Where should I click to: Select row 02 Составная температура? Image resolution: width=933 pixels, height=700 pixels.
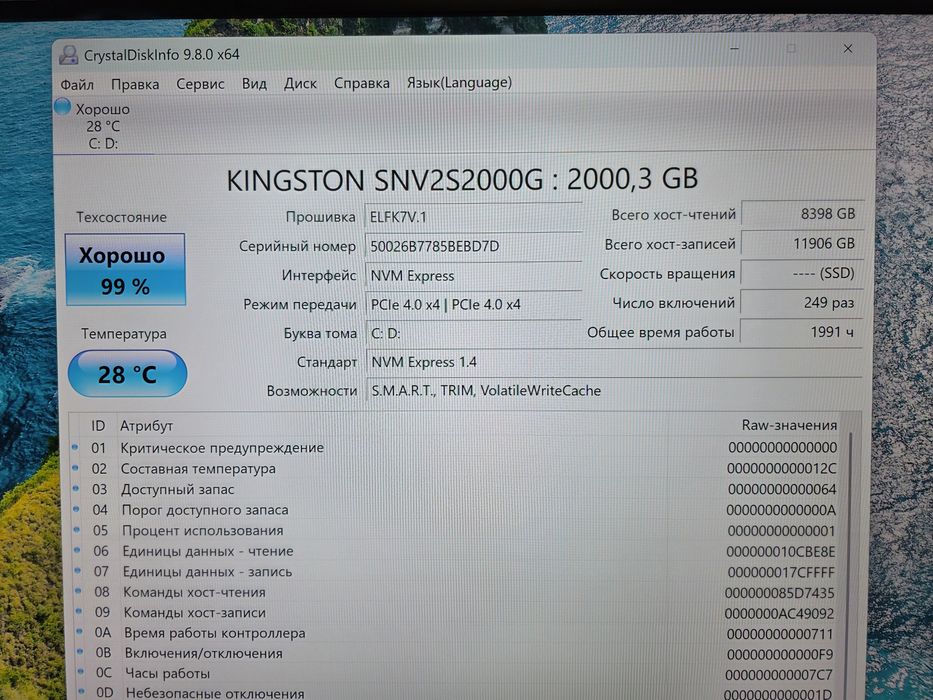[x=456, y=468]
